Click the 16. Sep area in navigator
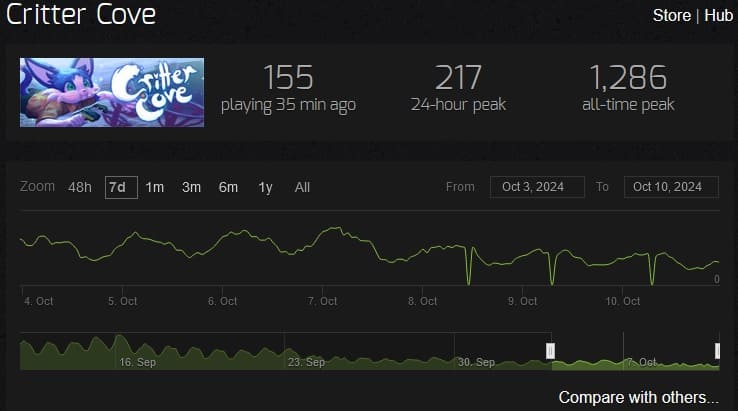The width and height of the screenshot is (738, 411). click(137, 362)
